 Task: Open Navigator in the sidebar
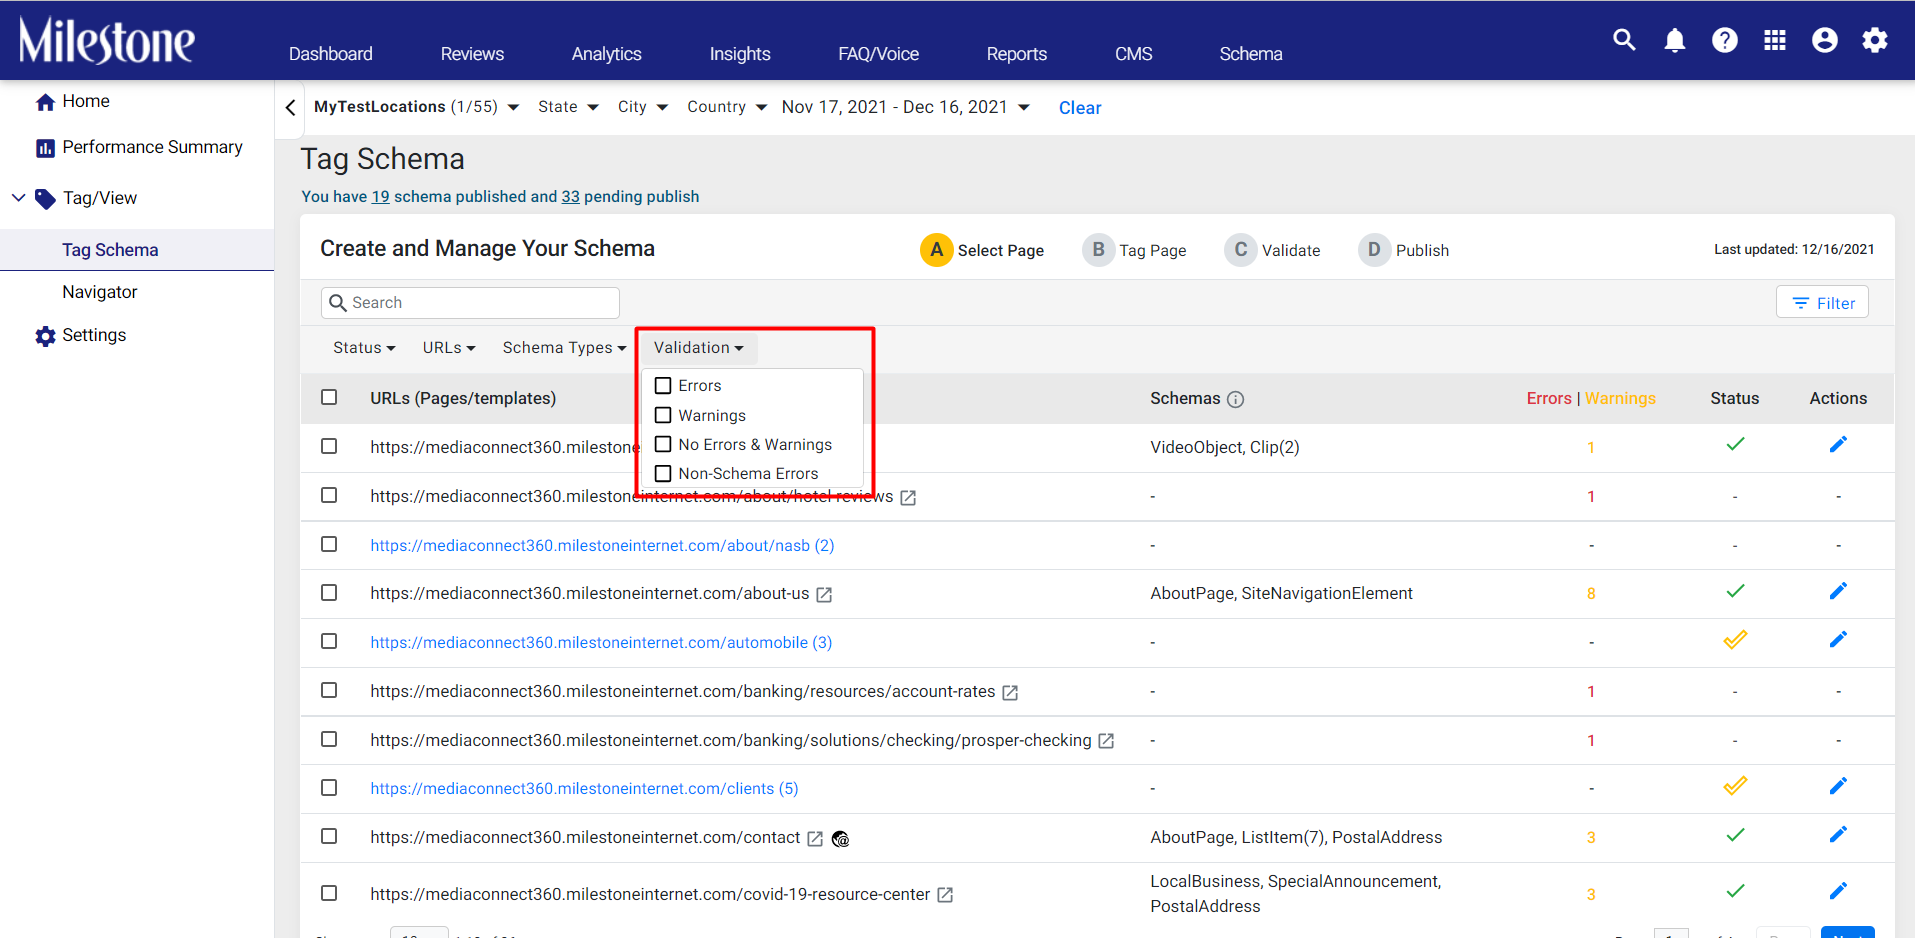100,292
